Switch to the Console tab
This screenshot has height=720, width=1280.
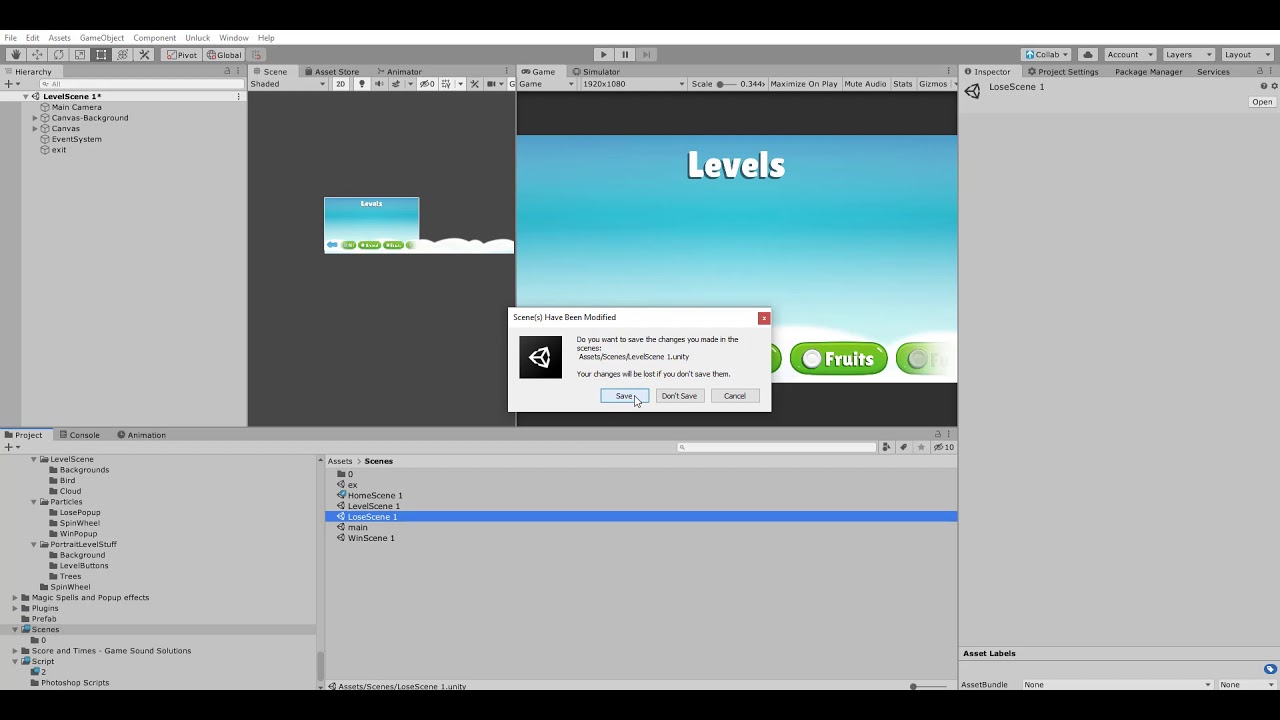(x=80, y=435)
